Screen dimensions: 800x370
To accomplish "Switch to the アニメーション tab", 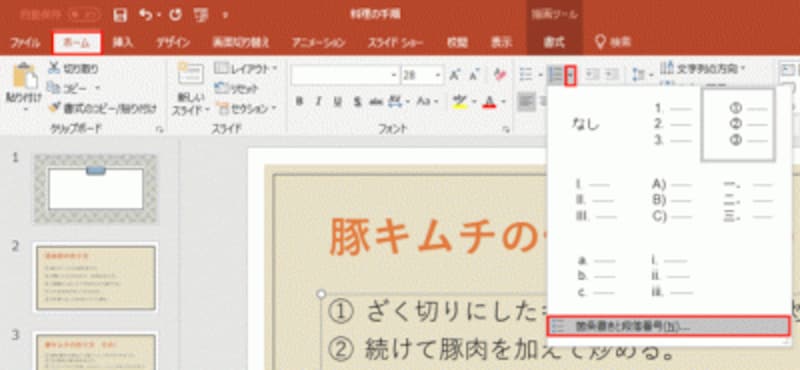I will [318, 43].
